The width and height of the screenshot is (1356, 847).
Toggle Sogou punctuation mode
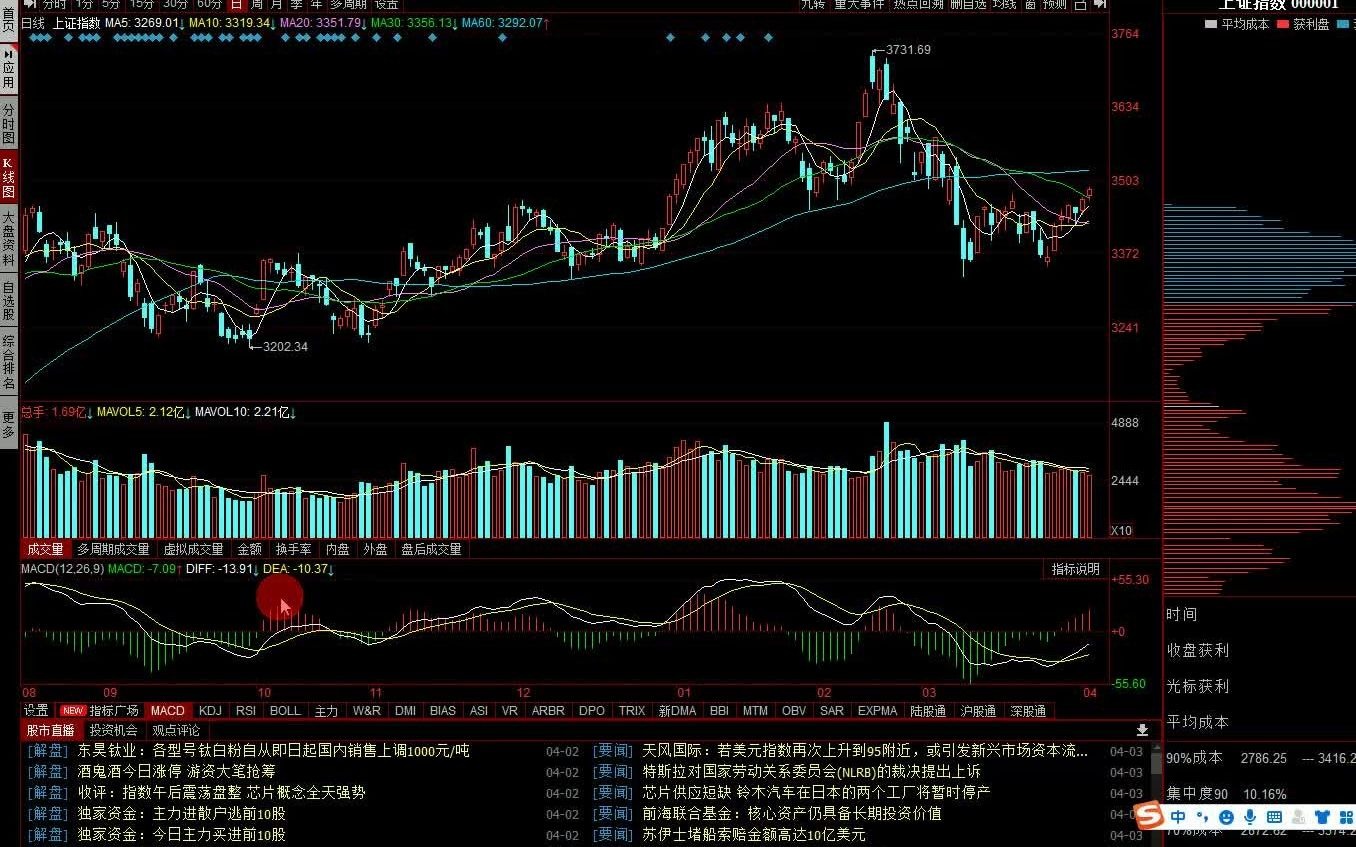[x=1203, y=816]
